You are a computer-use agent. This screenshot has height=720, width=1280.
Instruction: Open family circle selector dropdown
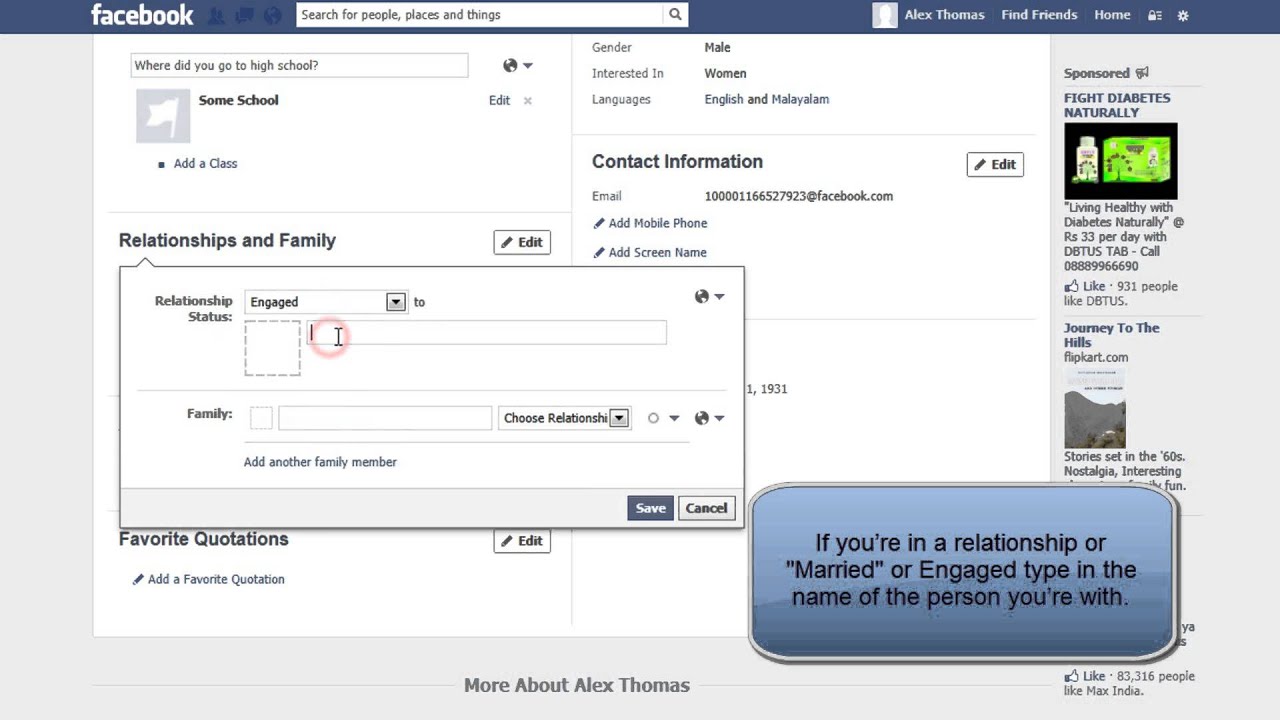pyautogui.click(x=662, y=418)
